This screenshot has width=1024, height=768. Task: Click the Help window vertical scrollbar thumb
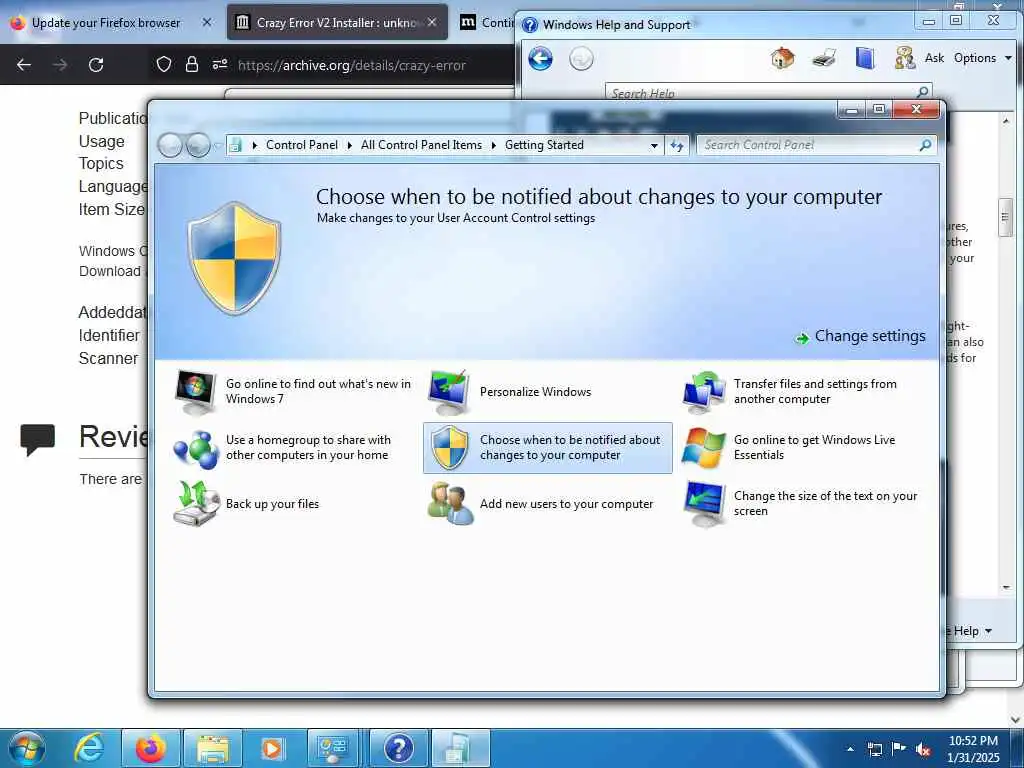tap(1005, 216)
